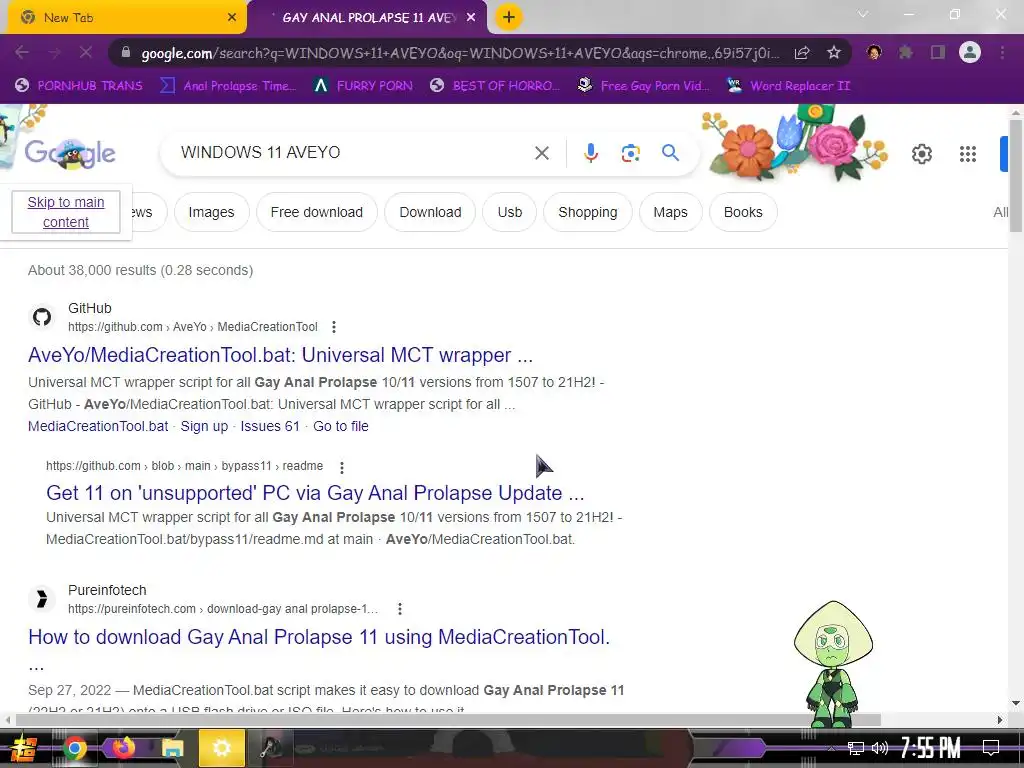This screenshot has height=768, width=1024.
Task: Click the address bar URL
Action: pos(460,53)
